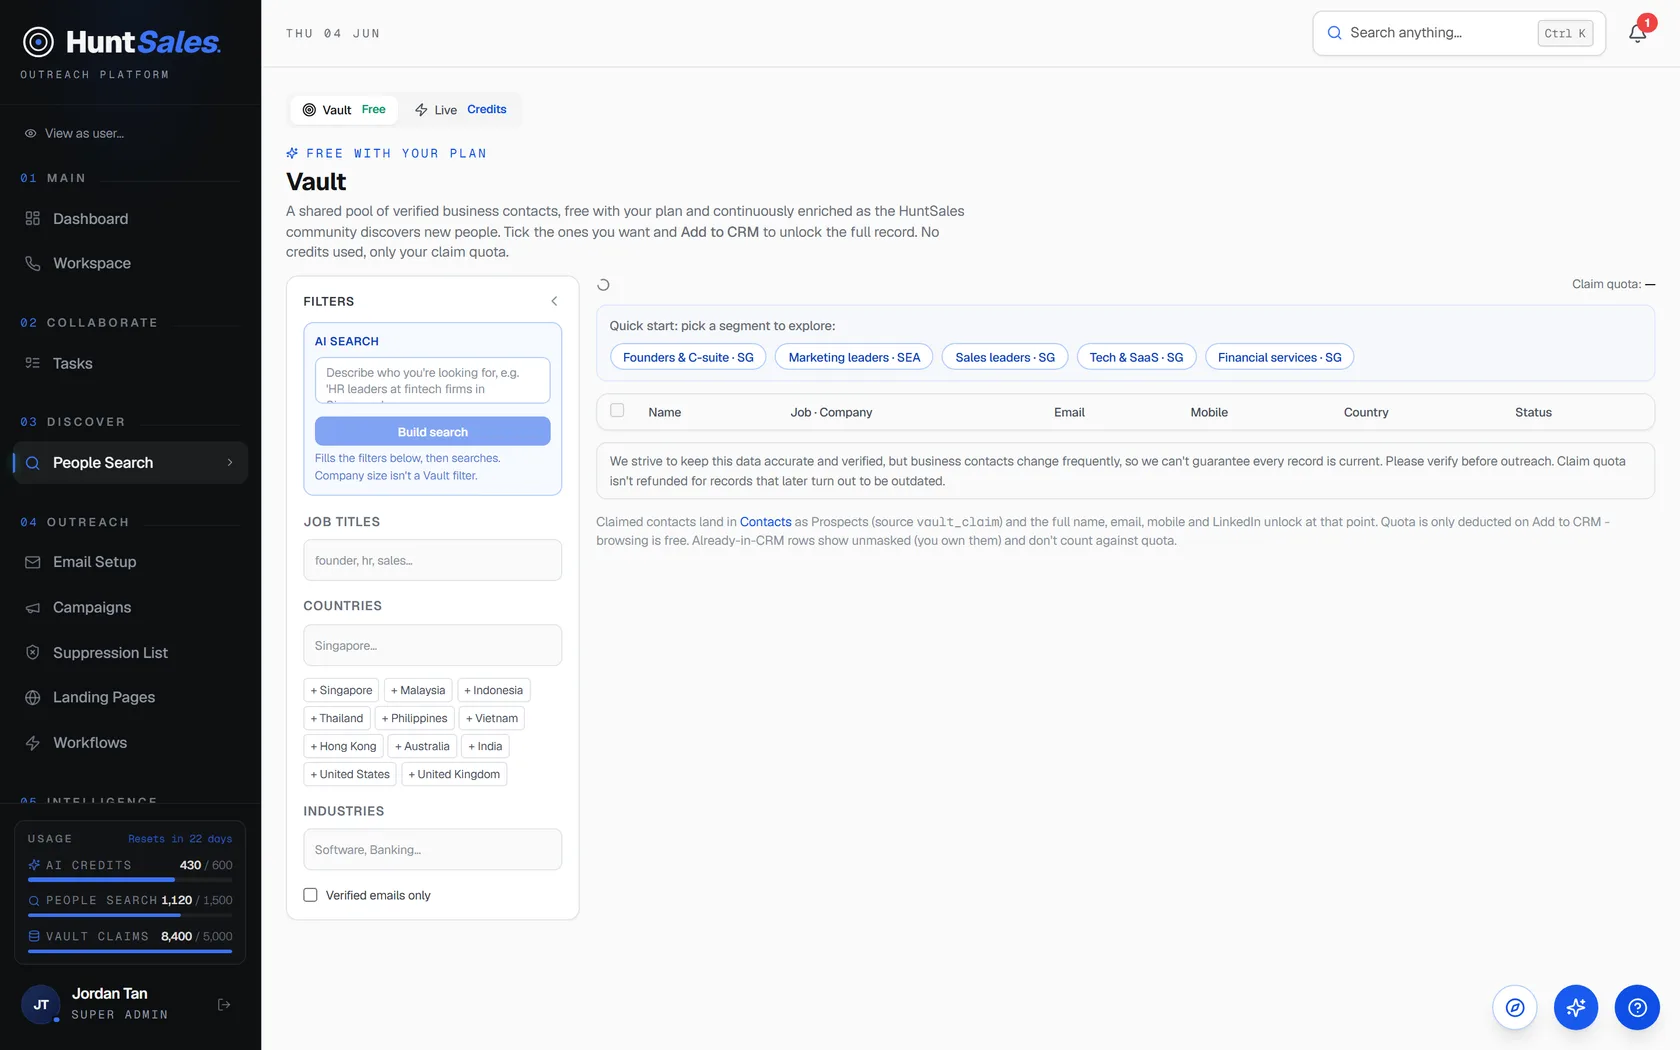Focus the Industries input field
The width and height of the screenshot is (1680, 1050).
click(x=432, y=849)
